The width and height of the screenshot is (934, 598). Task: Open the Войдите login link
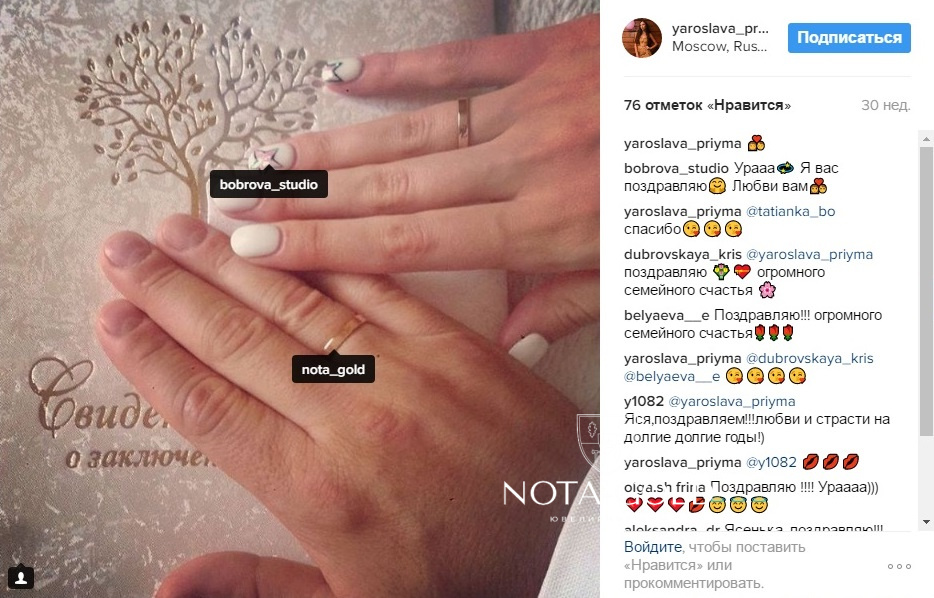point(653,547)
